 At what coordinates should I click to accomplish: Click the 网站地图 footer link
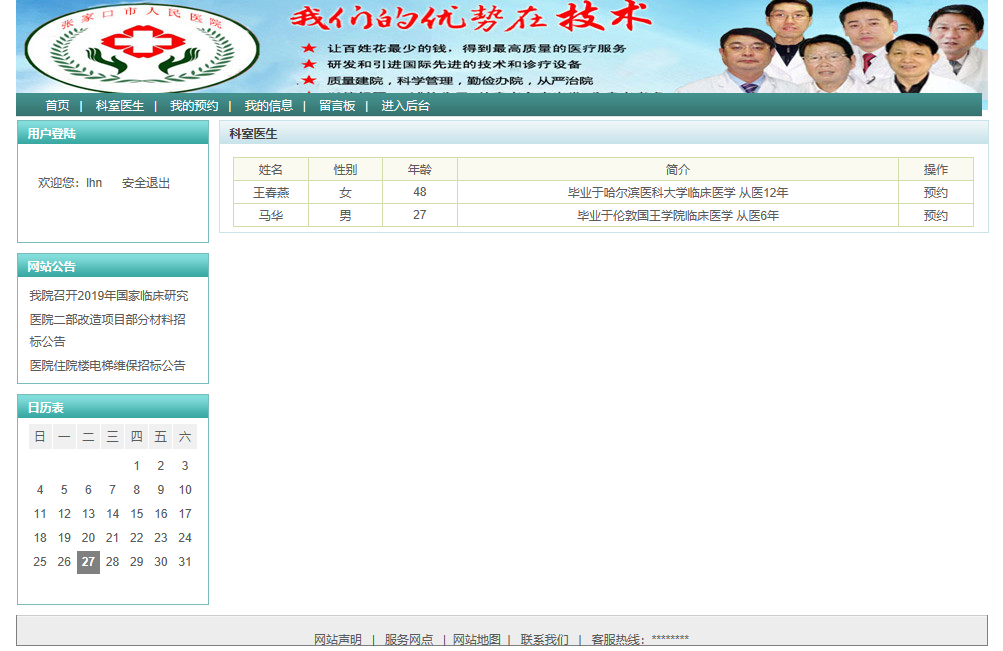pyautogui.click(x=477, y=639)
